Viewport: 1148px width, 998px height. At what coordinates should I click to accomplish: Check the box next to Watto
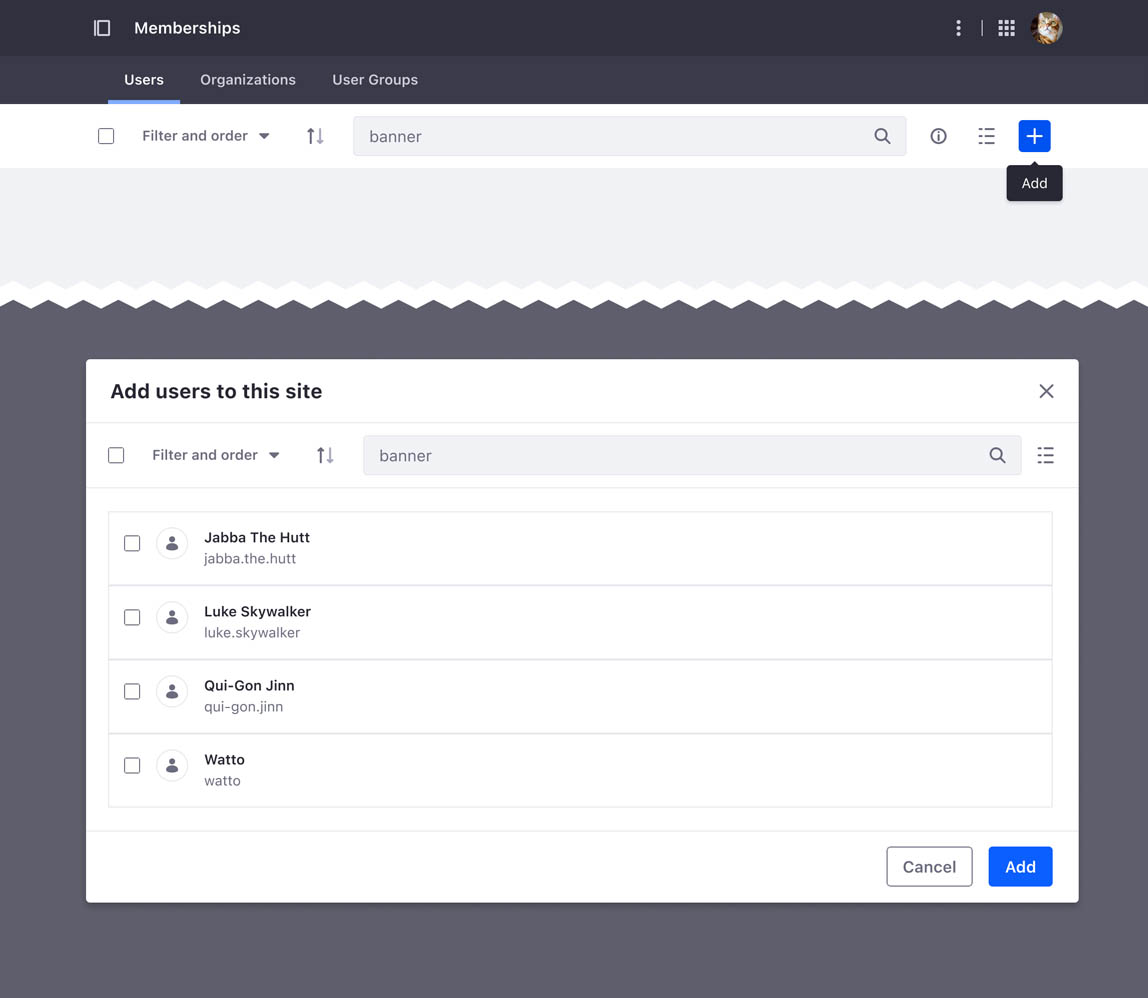click(131, 765)
